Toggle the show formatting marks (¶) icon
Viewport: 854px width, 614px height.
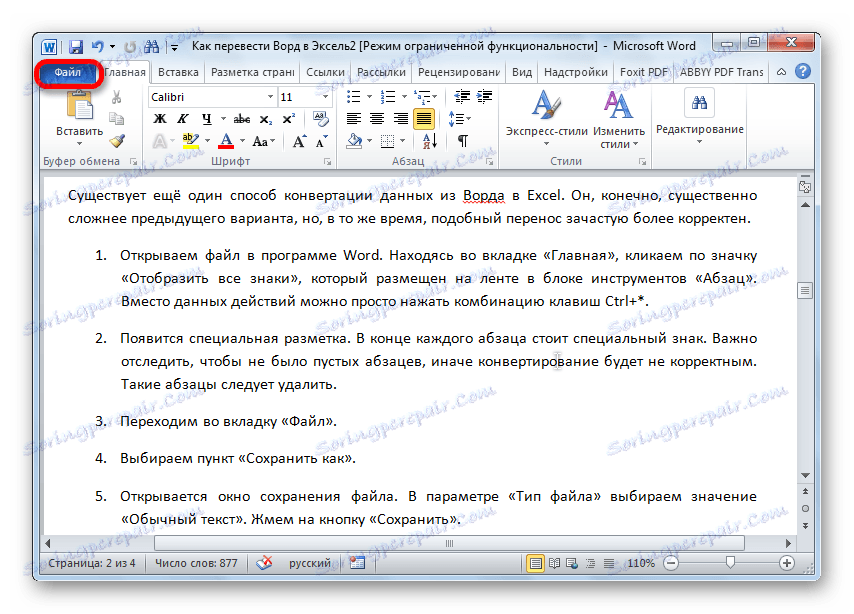tap(463, 139)
